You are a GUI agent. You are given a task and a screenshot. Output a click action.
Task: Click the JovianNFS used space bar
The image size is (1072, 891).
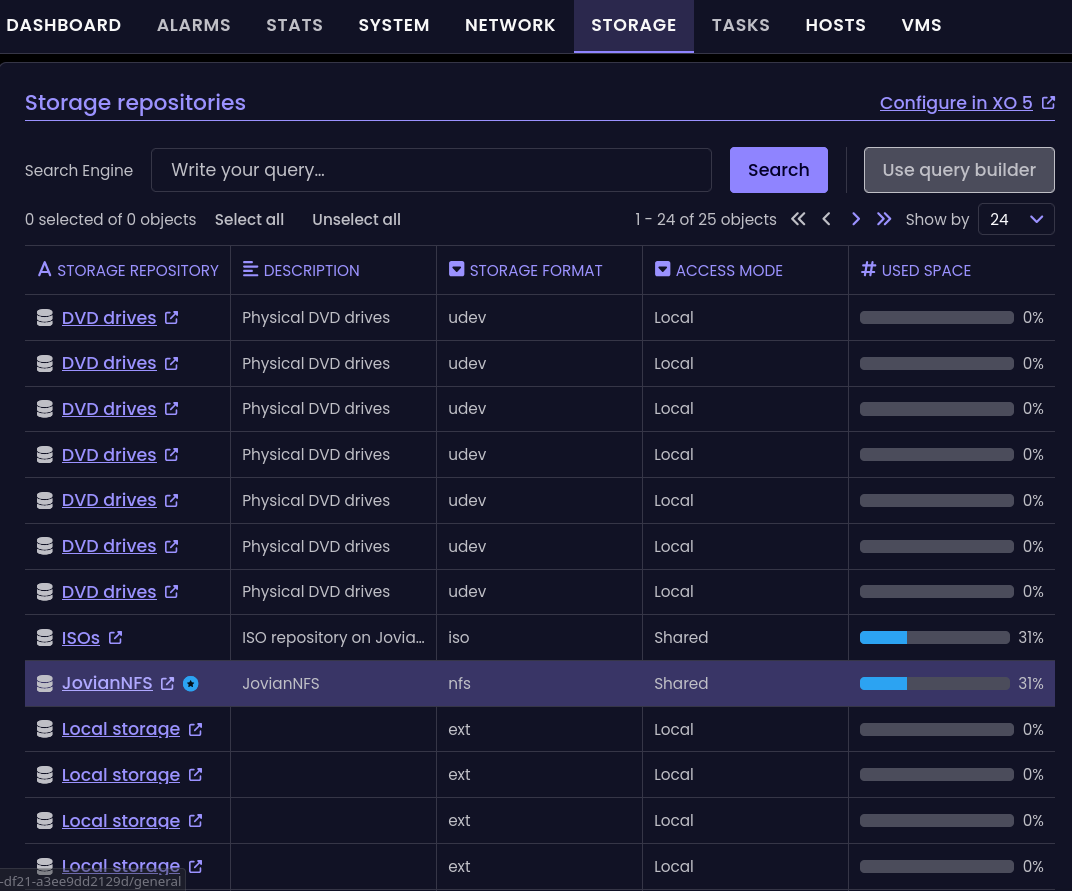pos(934,684)
